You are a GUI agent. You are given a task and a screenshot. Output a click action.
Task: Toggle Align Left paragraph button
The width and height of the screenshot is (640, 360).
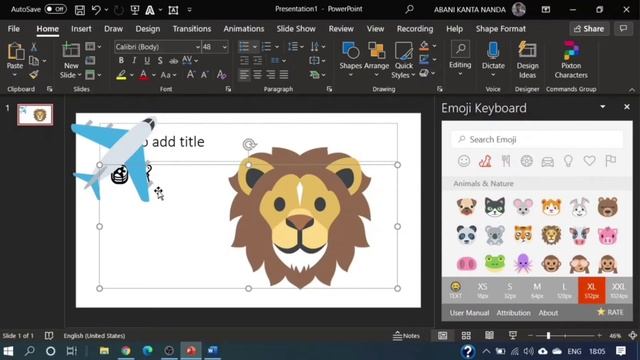[x=244, y=75]
